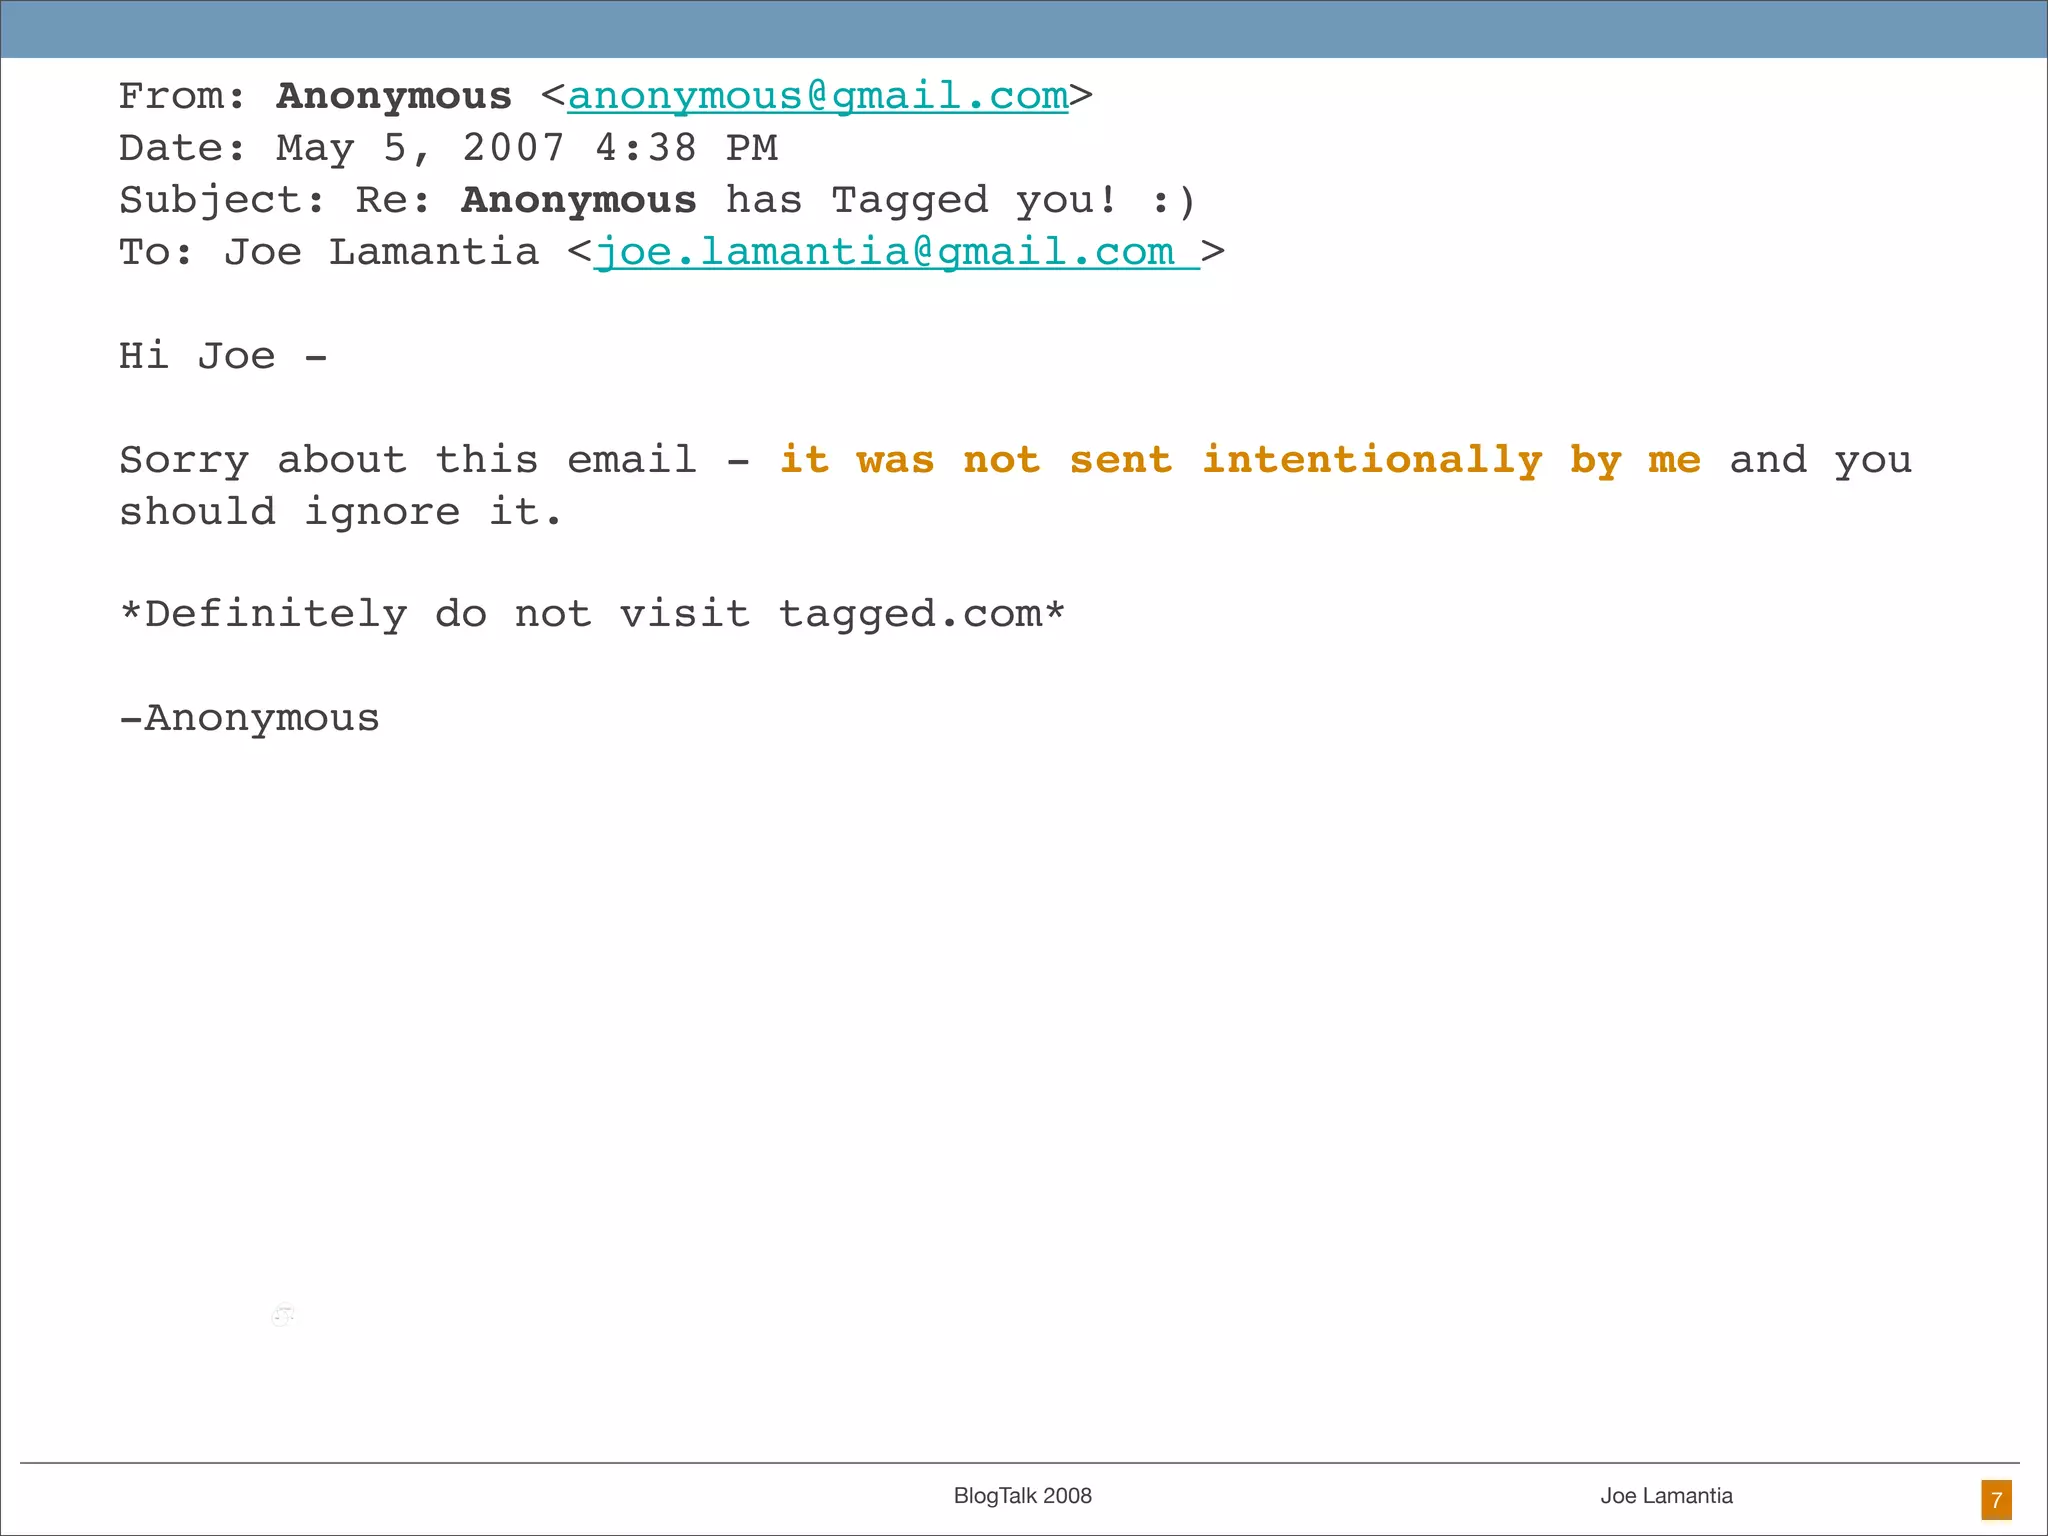Click the blue header bar at top
The width and height of the screenshot is (2048, 1536).
tap(1024, 29)
